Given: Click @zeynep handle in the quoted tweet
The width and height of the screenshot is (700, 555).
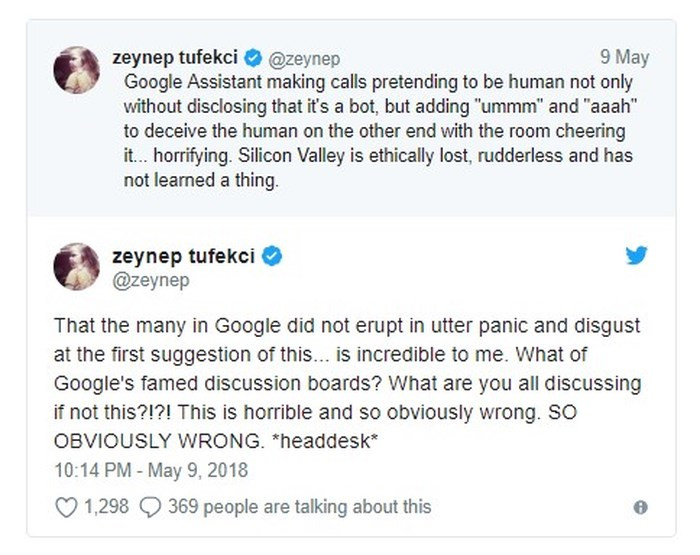Looking at the screenshot, I should (301, 59).
